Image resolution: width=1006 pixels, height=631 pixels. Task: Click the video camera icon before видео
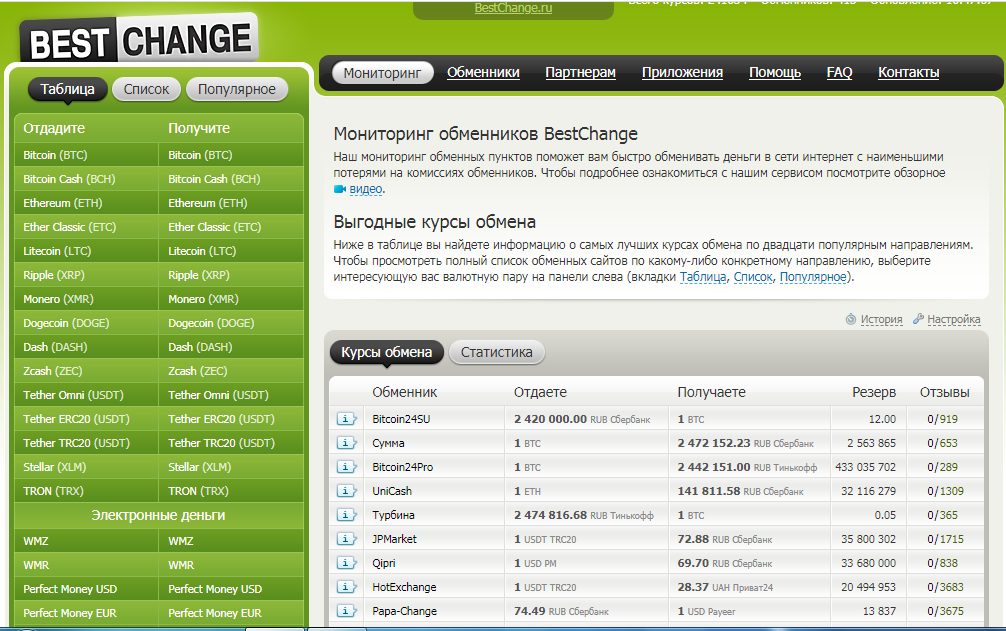[339, 189]
